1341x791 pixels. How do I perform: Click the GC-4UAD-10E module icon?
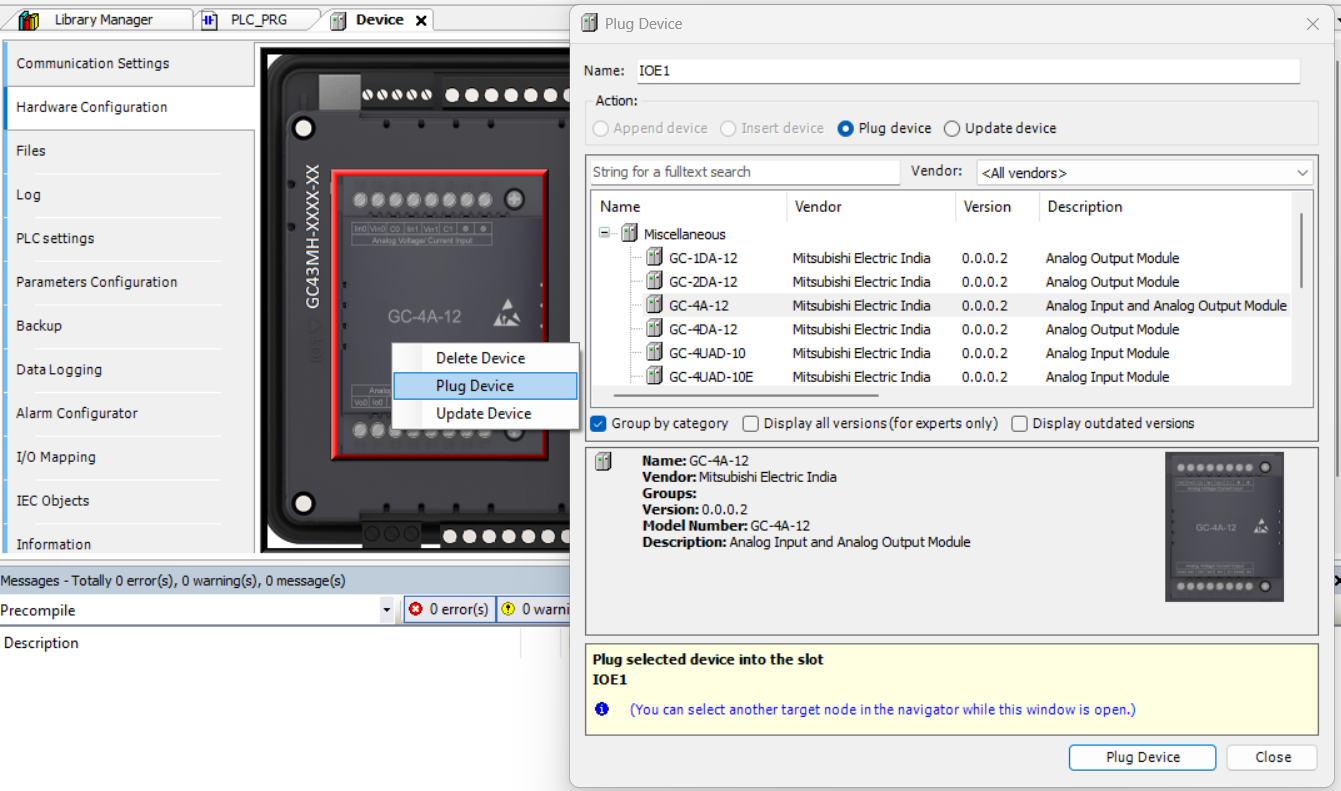coord(654,376)
